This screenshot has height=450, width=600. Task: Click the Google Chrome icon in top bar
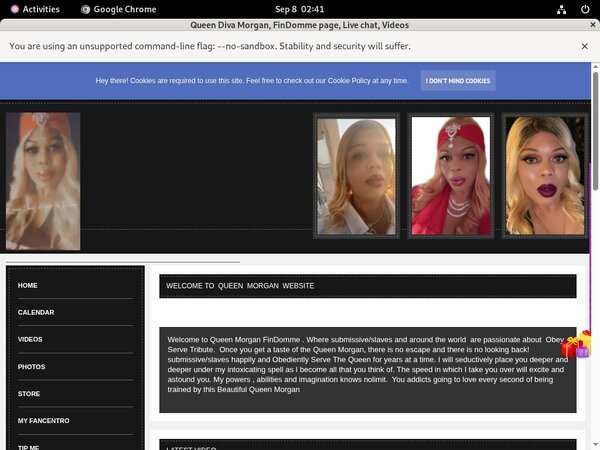coord(86,9)
